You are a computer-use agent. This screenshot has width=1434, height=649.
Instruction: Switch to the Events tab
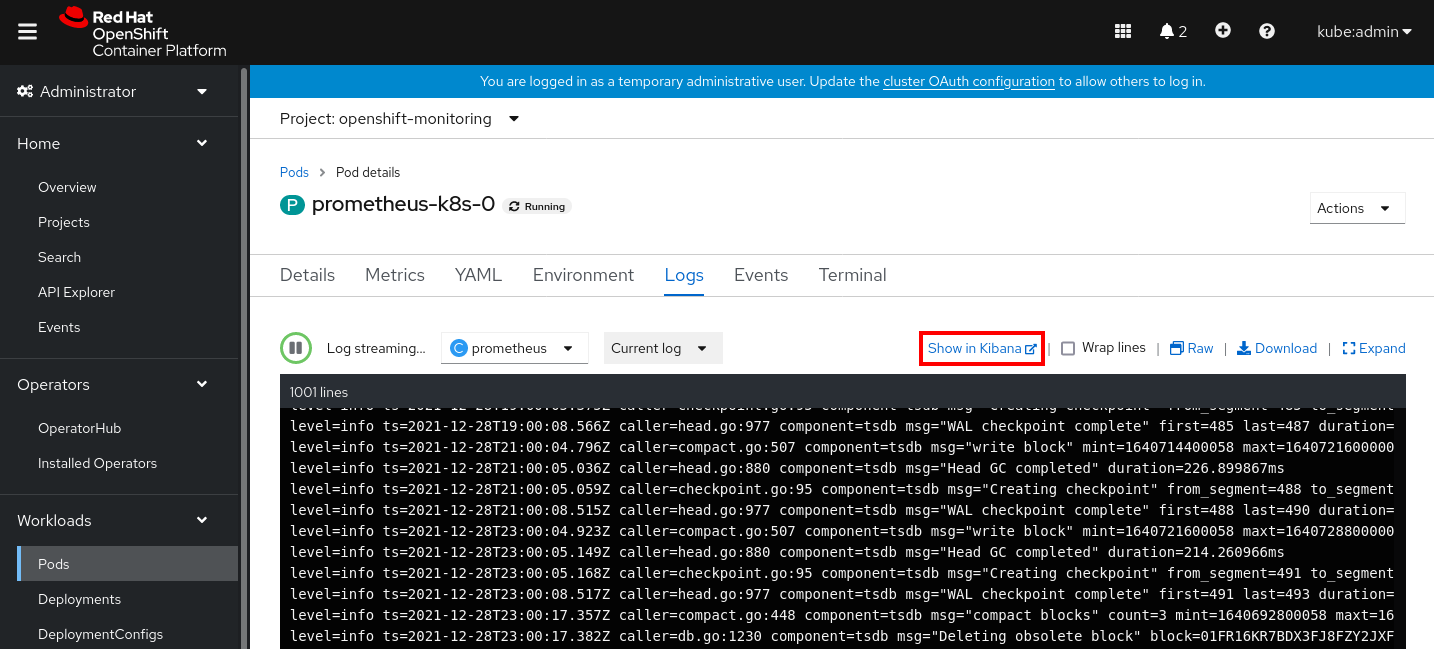(761, 275)
